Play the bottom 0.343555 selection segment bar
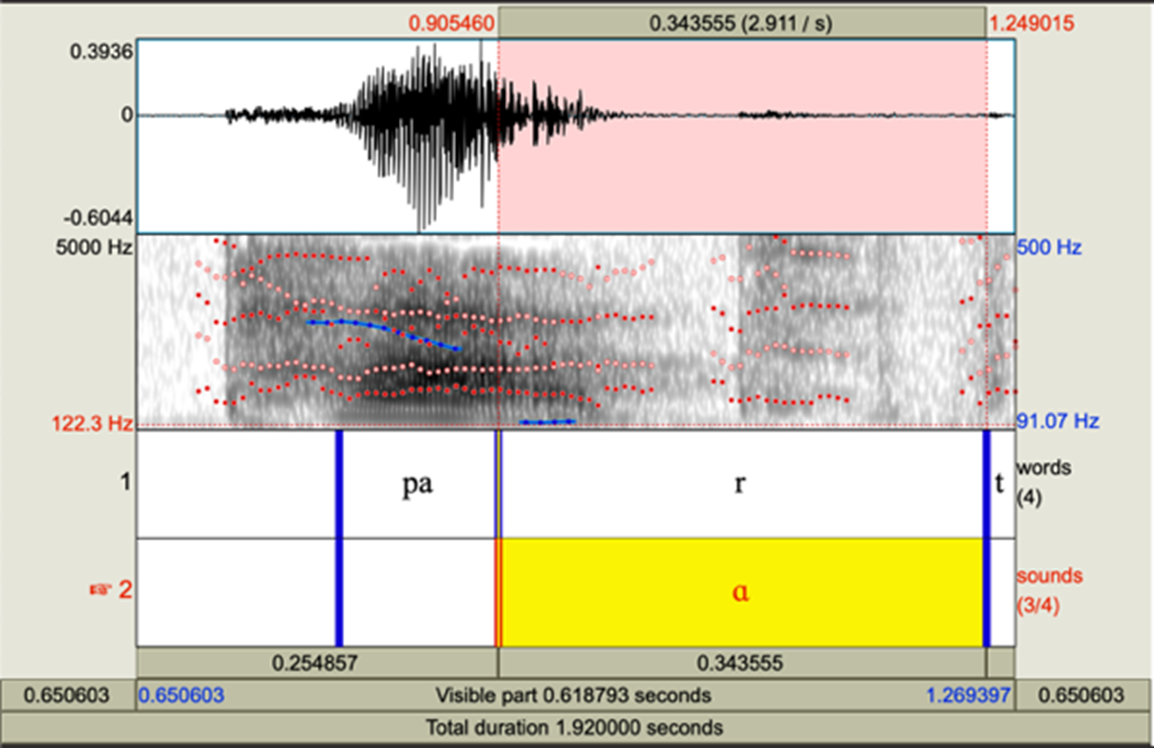This screenshot has width=1154, height=748. 741,662
